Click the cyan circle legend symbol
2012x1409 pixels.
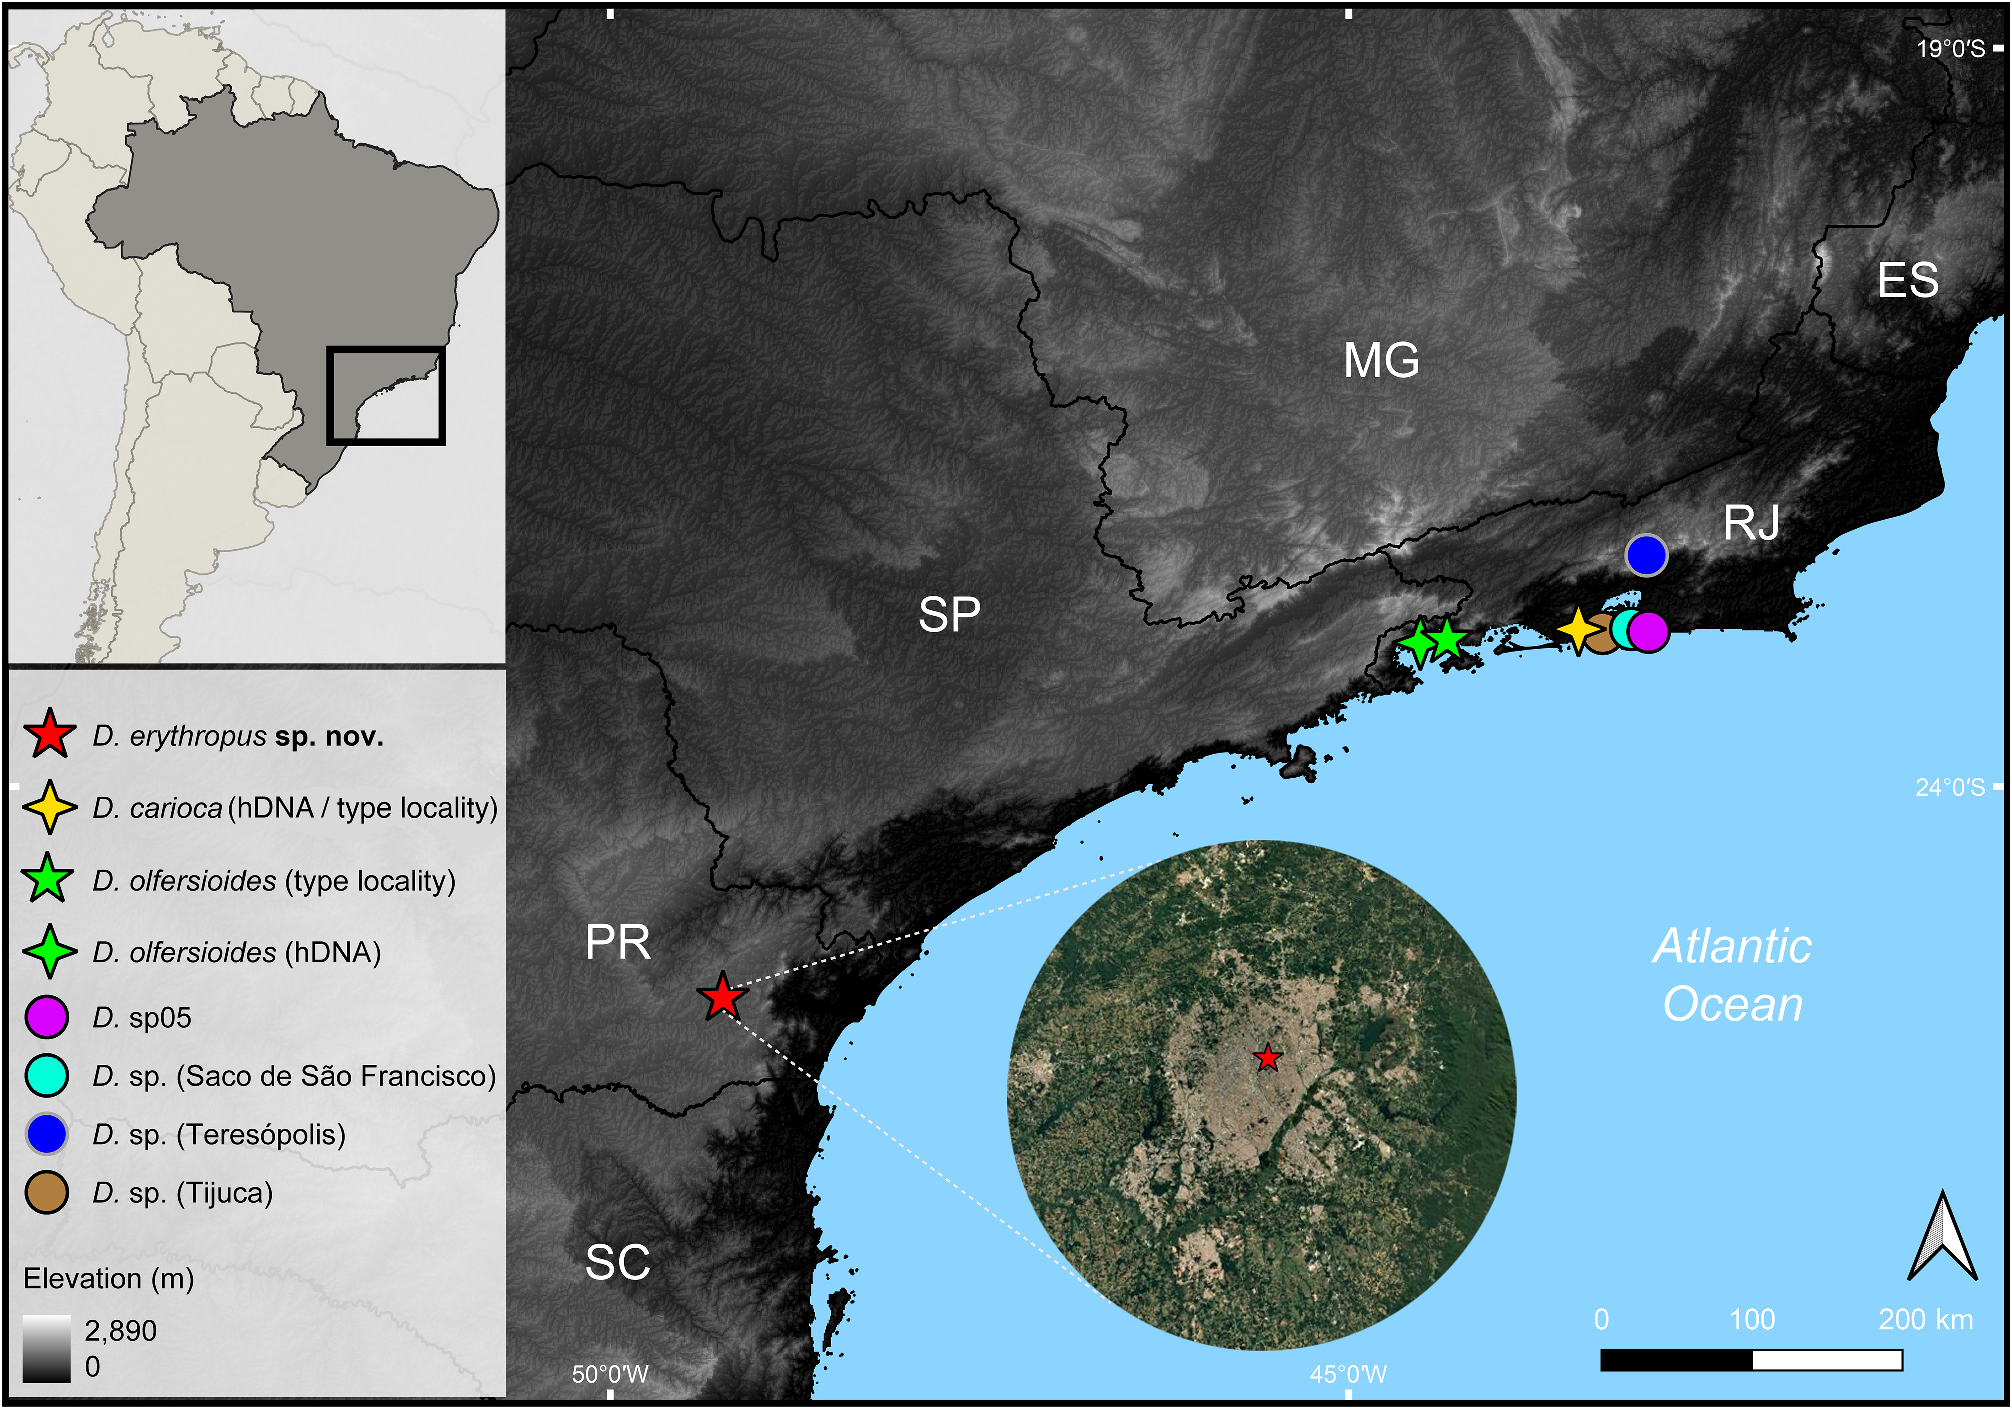point(47,1075)
